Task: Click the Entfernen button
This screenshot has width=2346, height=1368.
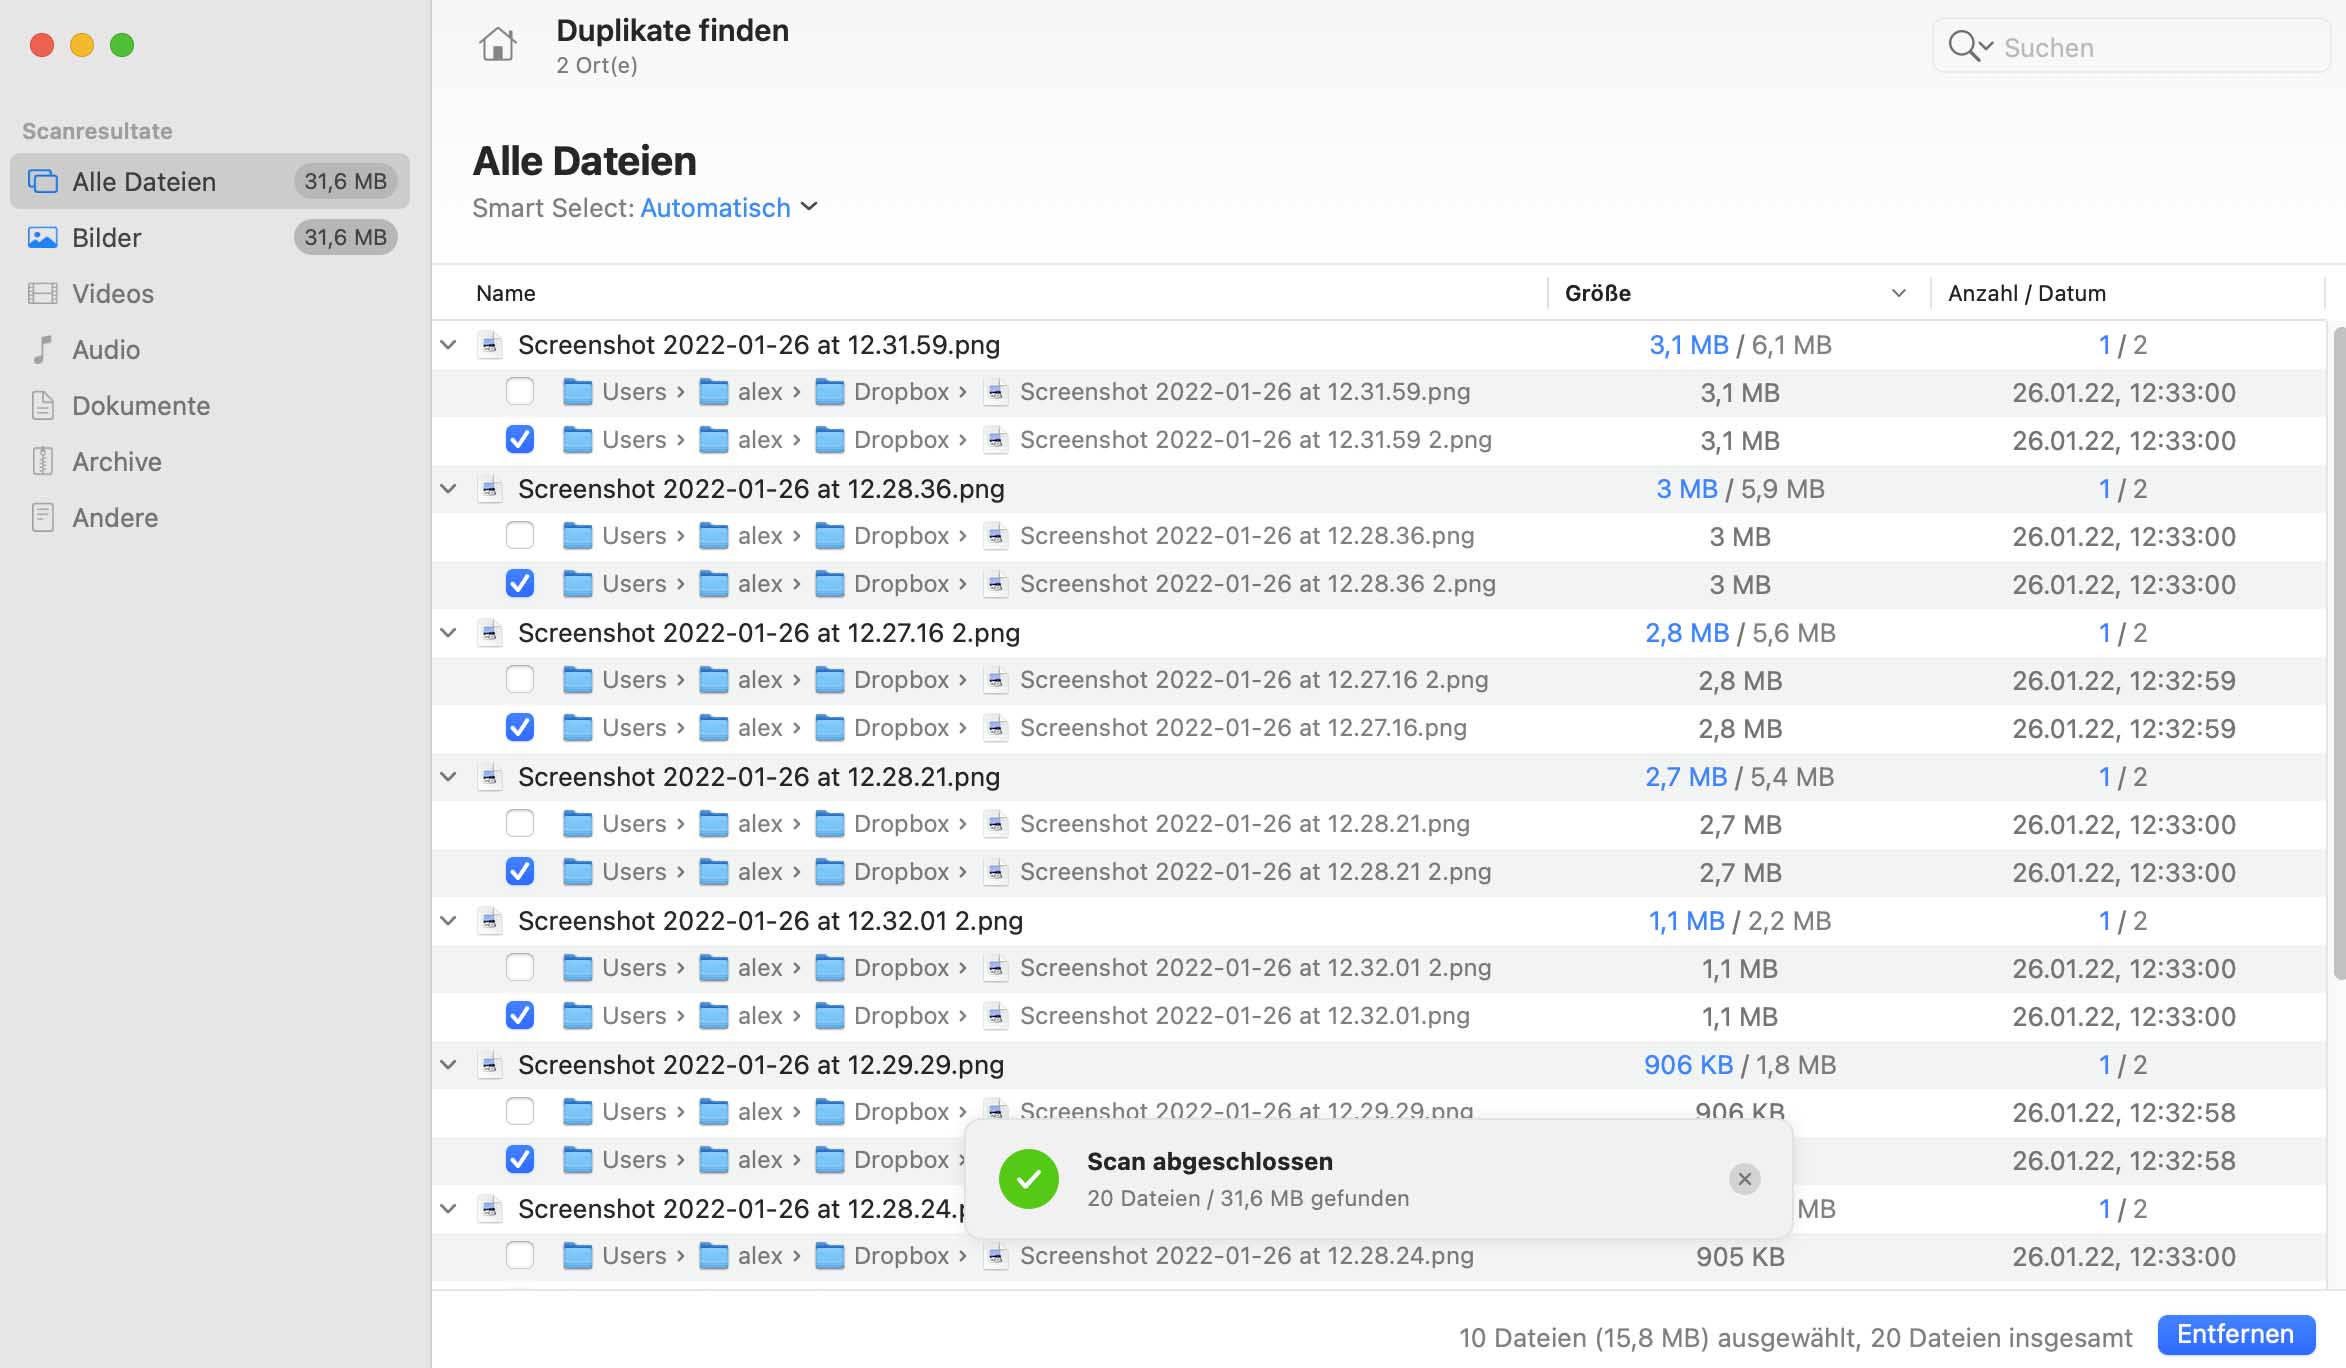Action: click(x=2236, y=1335)
